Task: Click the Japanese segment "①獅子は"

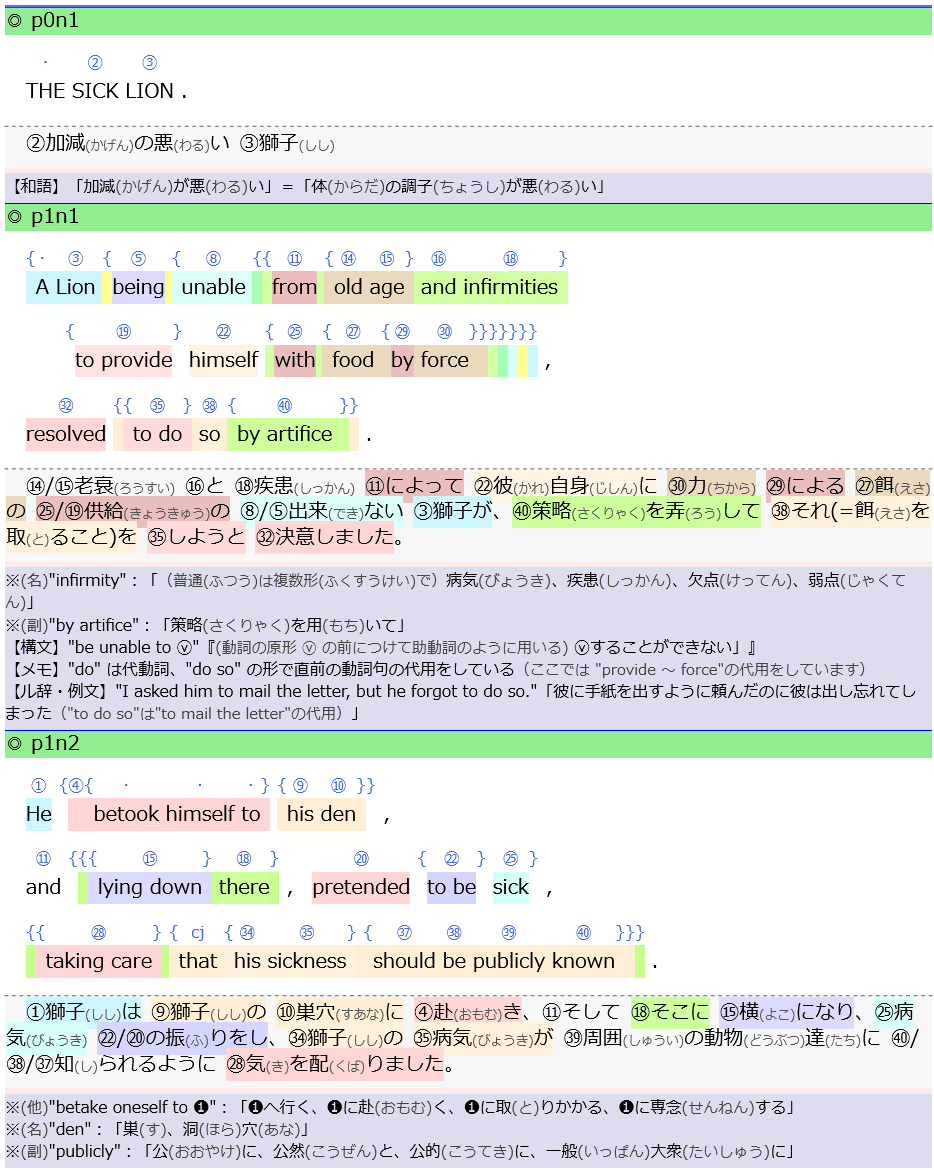Action: (84, 1013)
